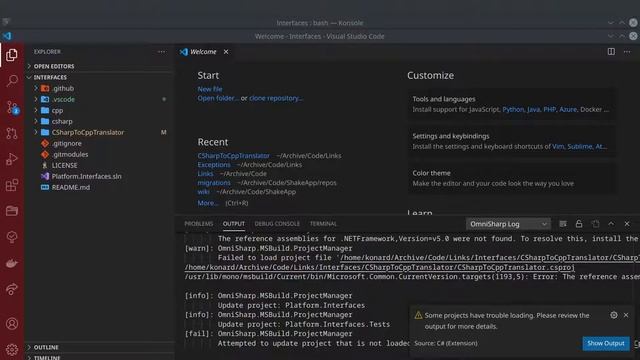Viewport: 640px width, 360px height.
Task: Close the bottom panel
Action: point(627,224)
